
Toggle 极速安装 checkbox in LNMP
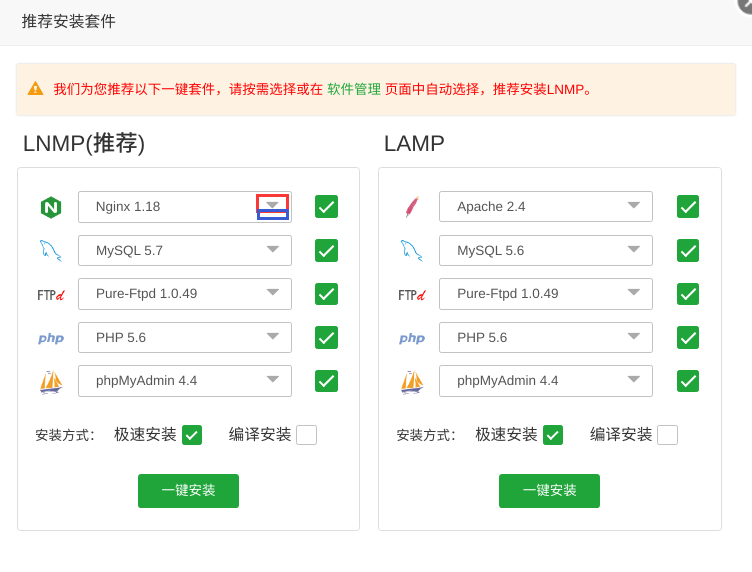pos(192,435)
